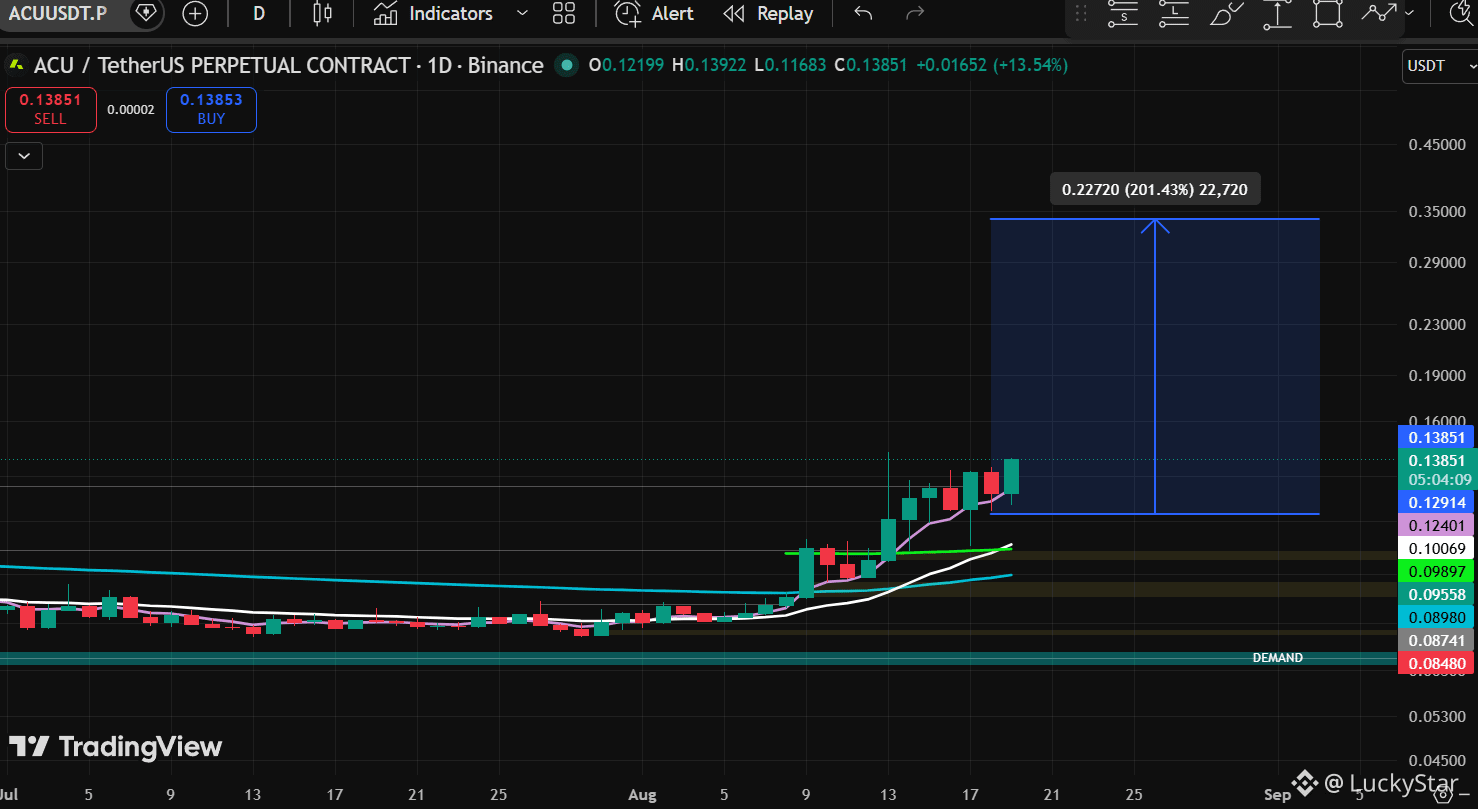Click the 0.12401 purple price axis label
Viewport: 1478px width, 809px height.
pyautogui.click(x=1437, y=526)
